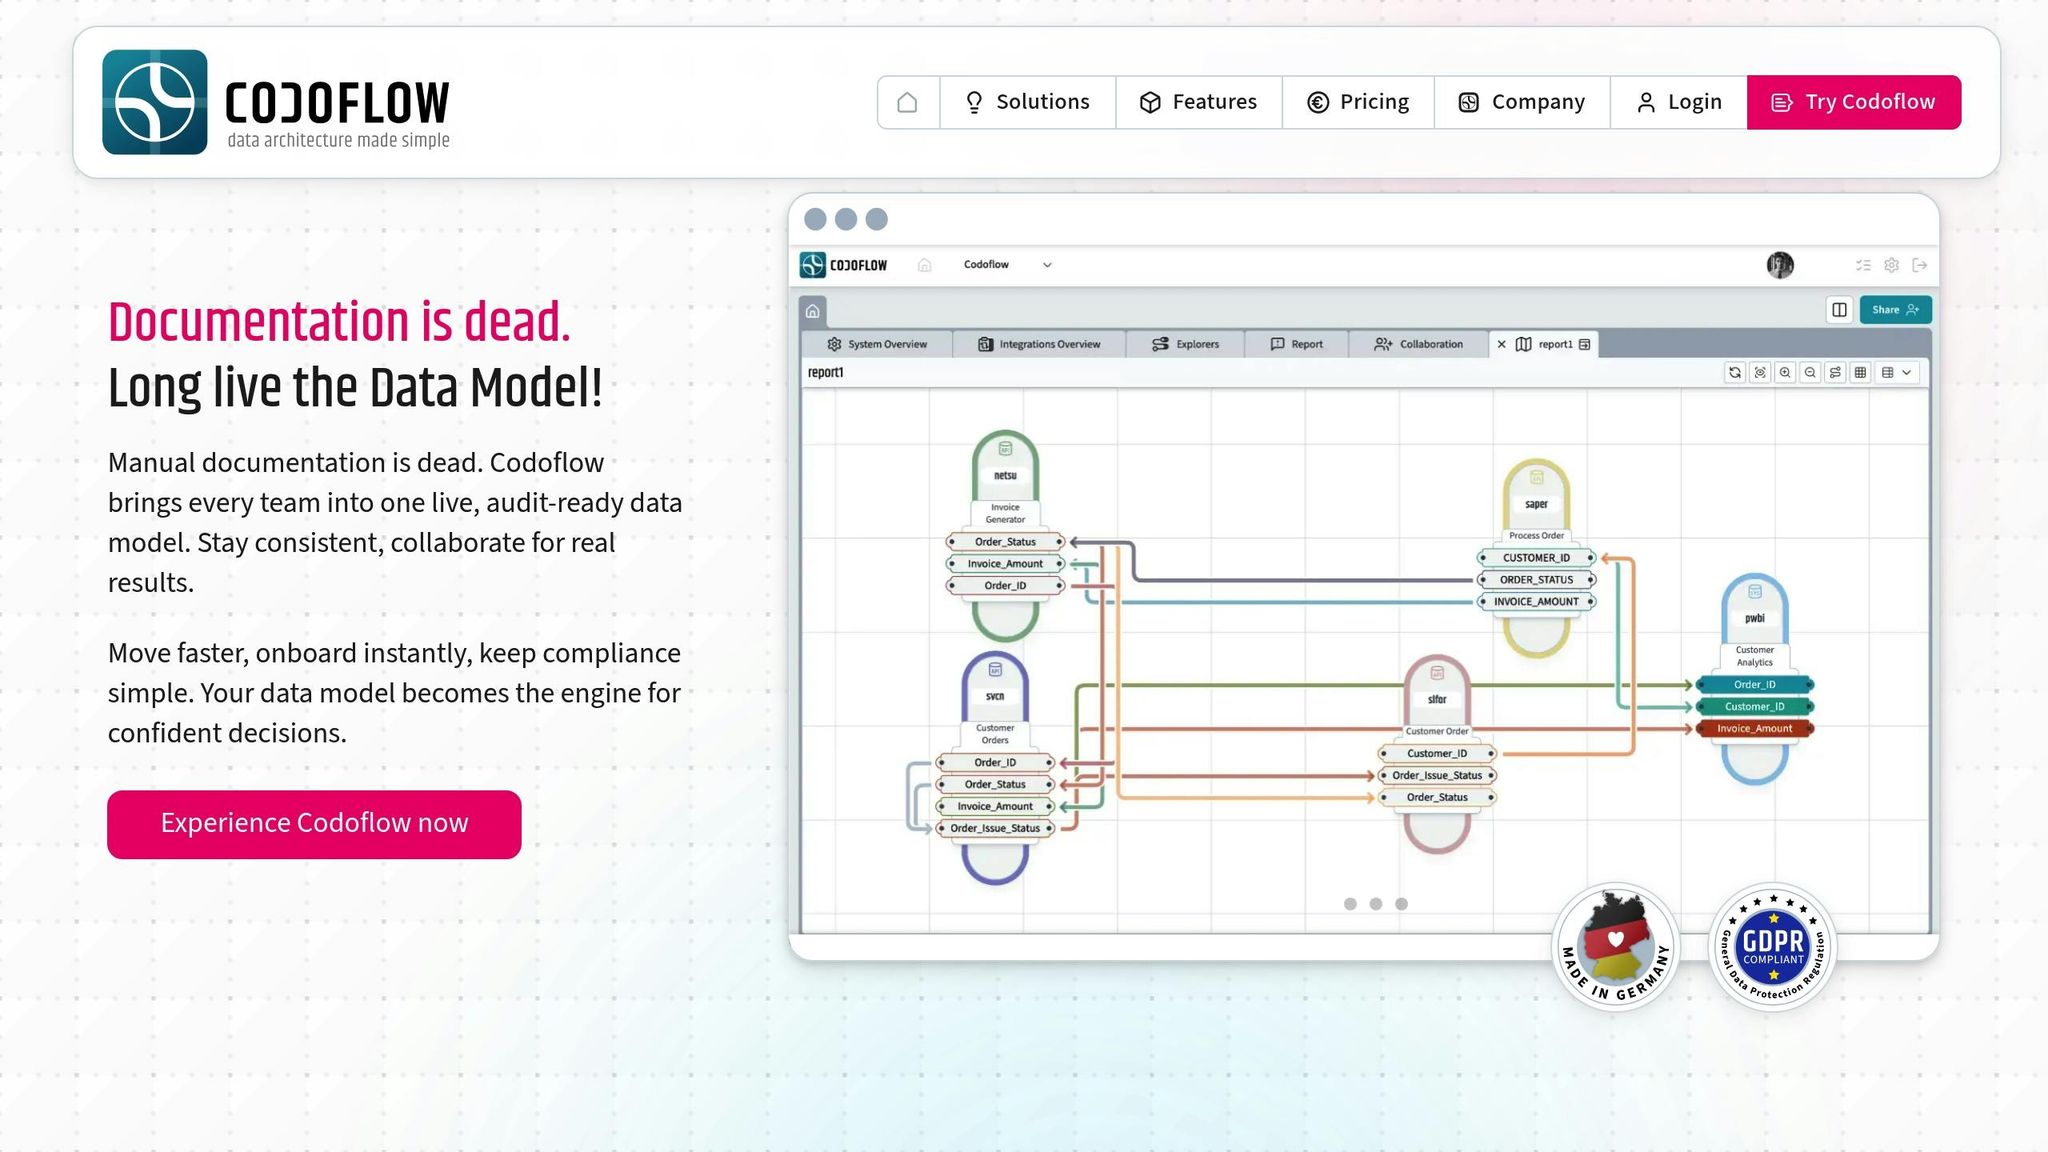2048x1152 pixels.
Task: Toggle the split panel view button
Action: click(x=1839, y=310)
